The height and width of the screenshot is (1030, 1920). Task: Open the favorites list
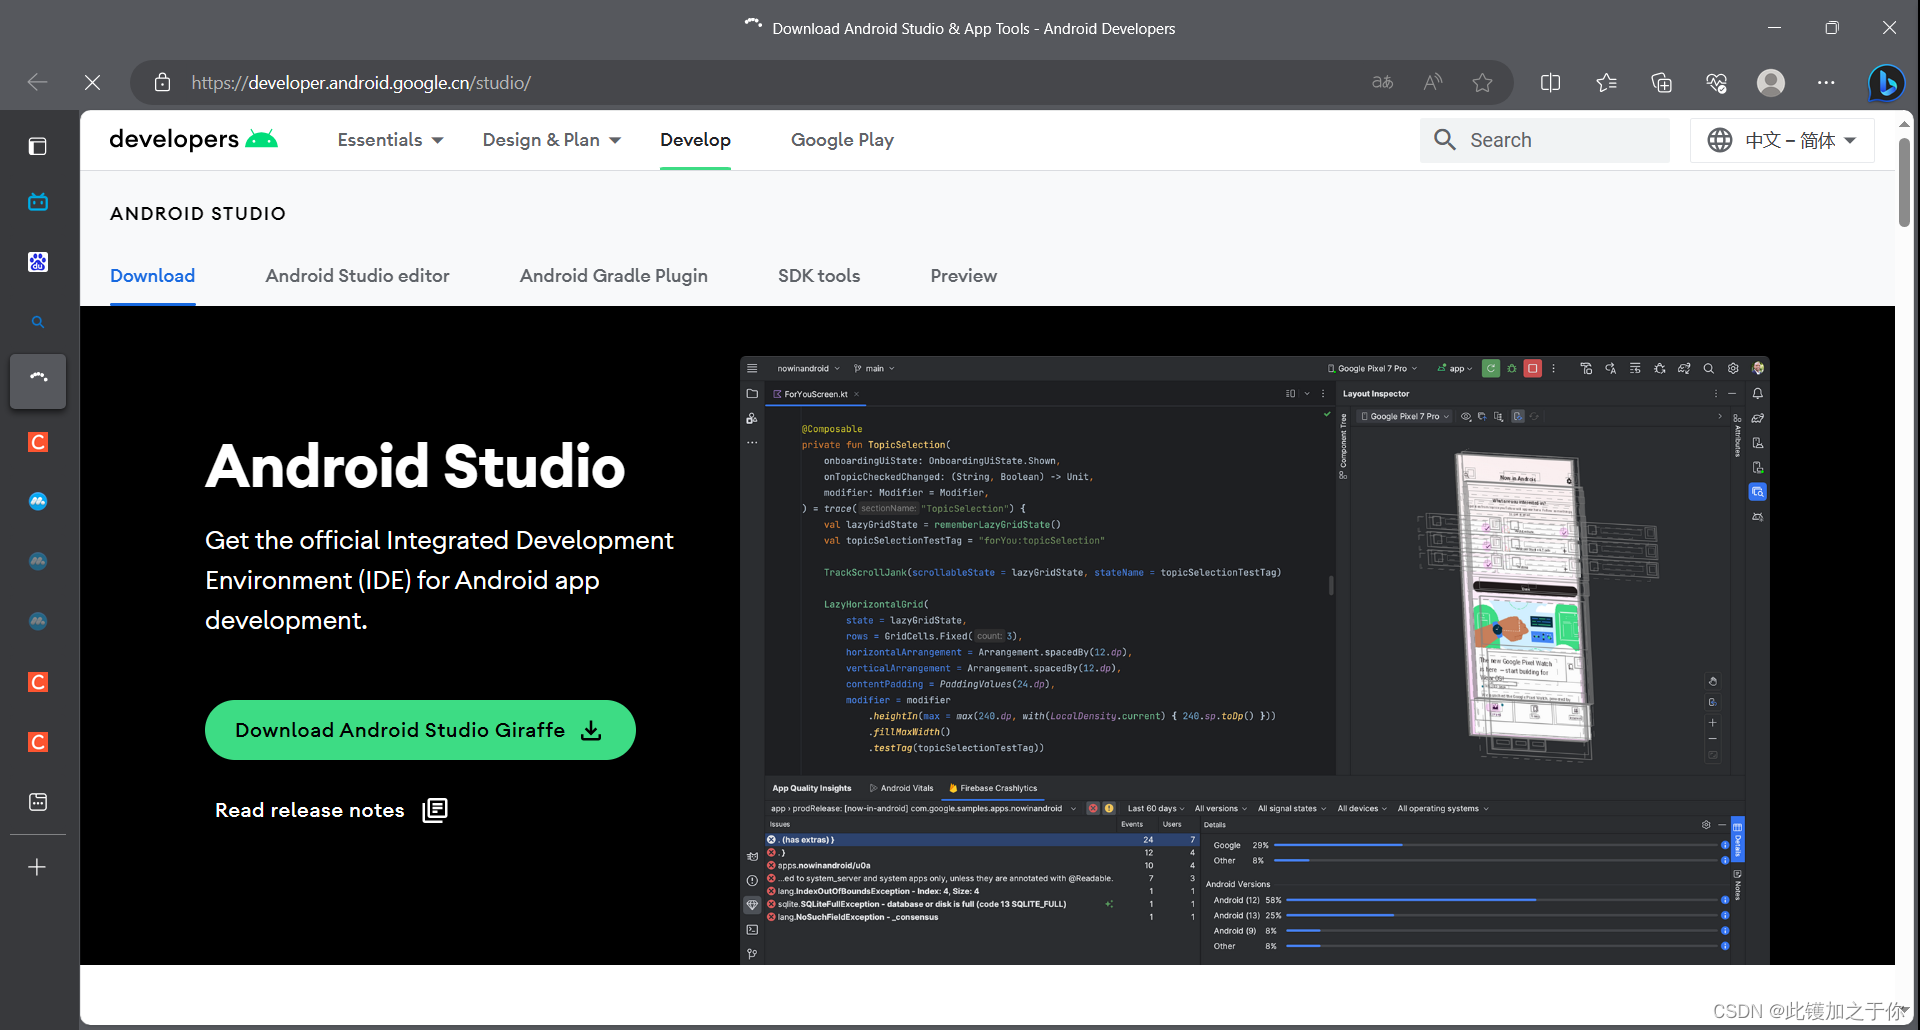1606,82
